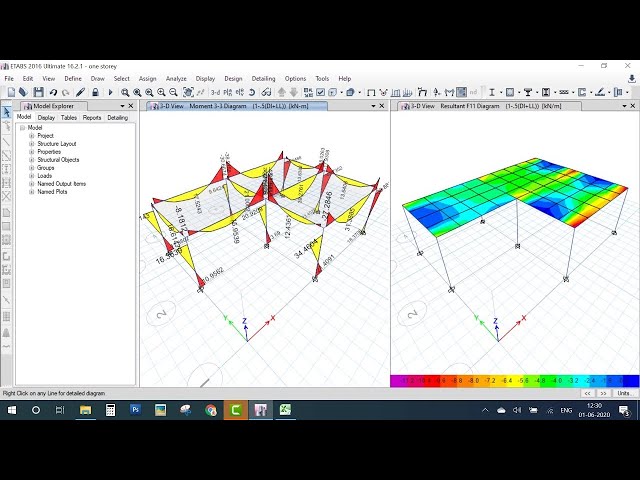The height and width of the screenshot is (480, 640).
Task: Switch to Display tab in Model Explorer
Action: pos(46,118)
